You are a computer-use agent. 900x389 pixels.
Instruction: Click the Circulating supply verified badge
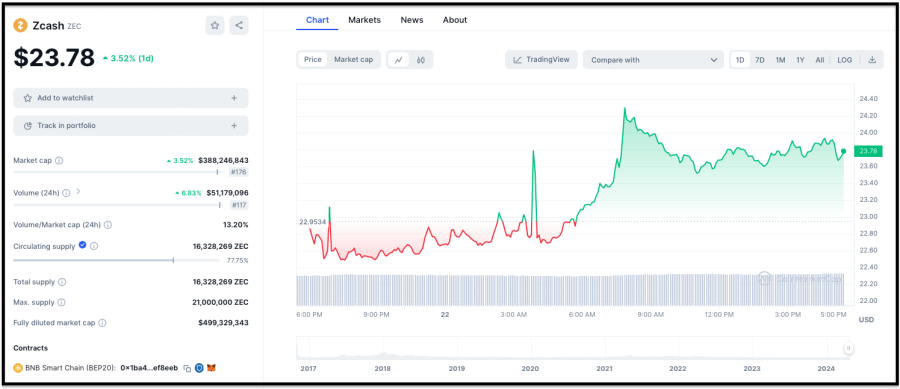(83, 245)
